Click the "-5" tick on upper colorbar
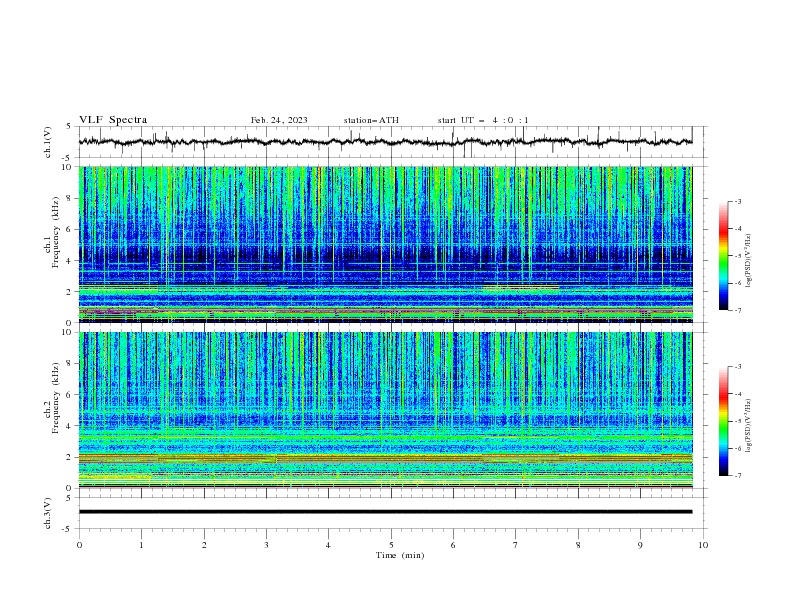Viewport: 792px width, 612px height. click(738, 256)
